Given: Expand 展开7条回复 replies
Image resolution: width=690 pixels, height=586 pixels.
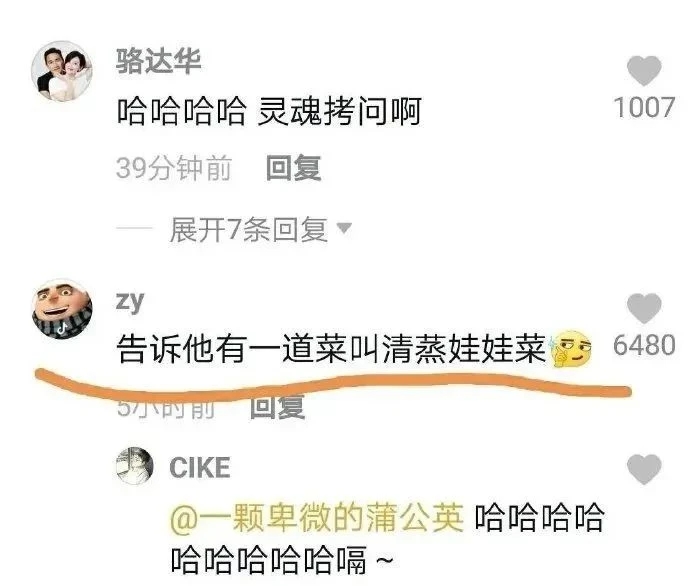Looking at the screenshot, I should tap(249, 230).
